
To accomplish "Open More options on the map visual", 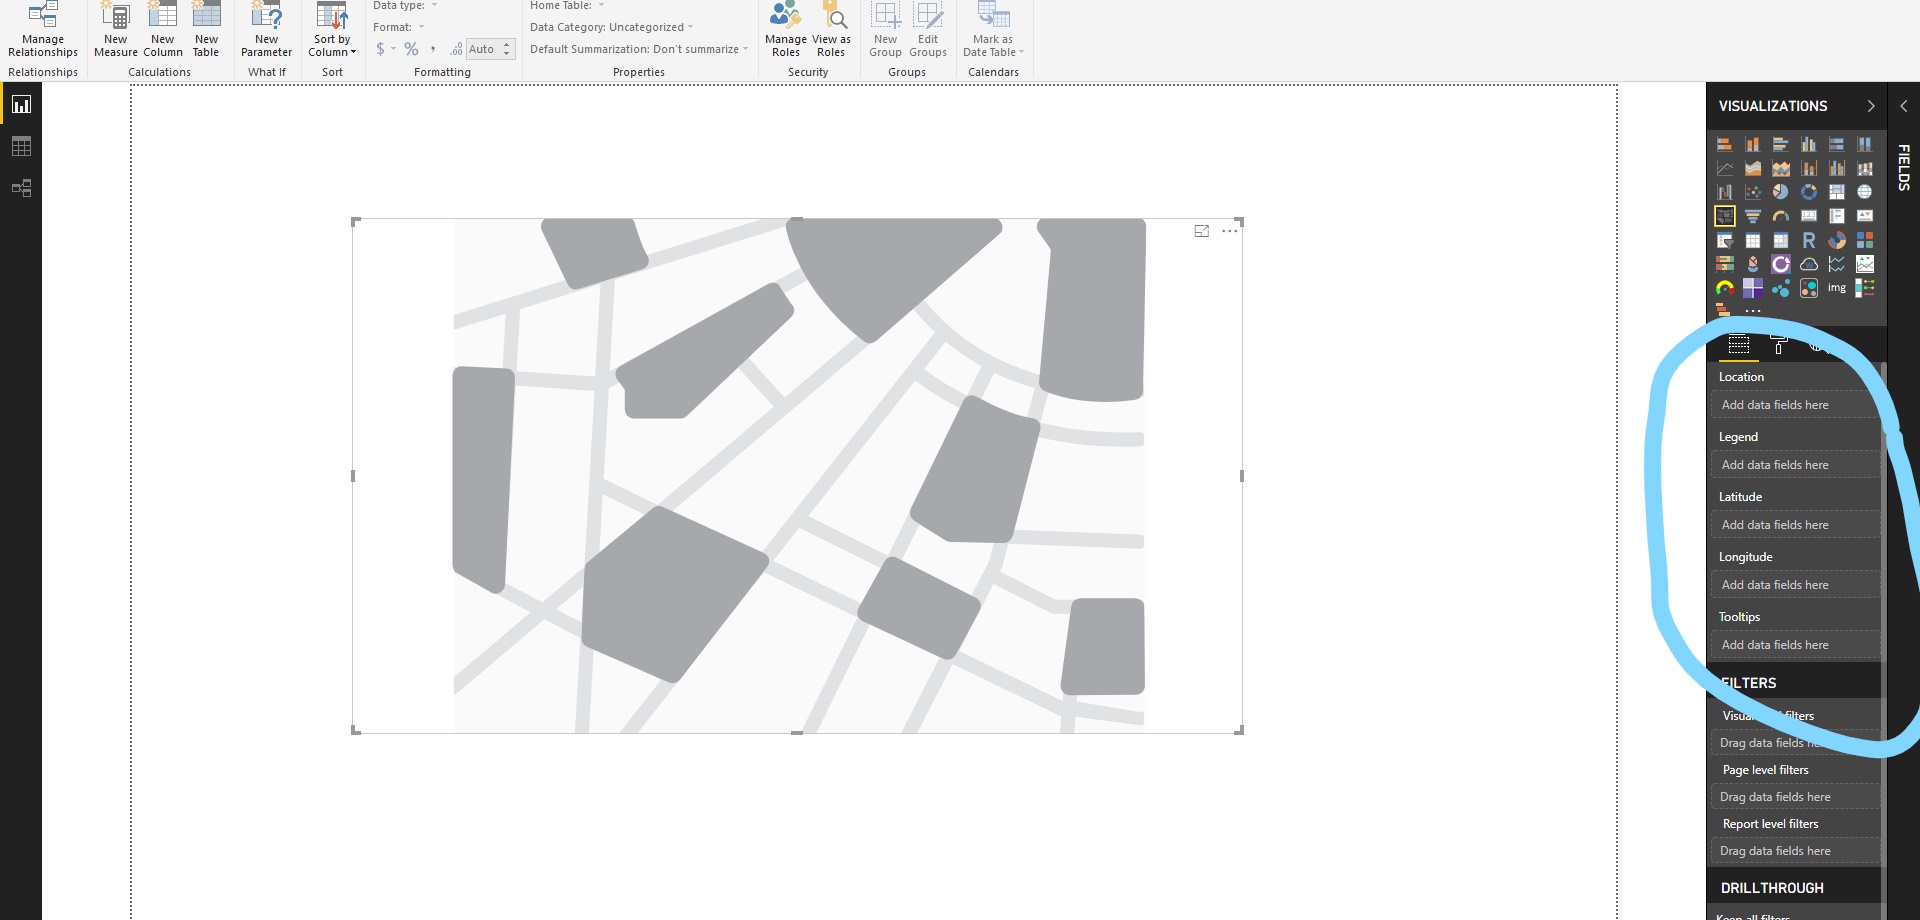I will click(1230, 231).
